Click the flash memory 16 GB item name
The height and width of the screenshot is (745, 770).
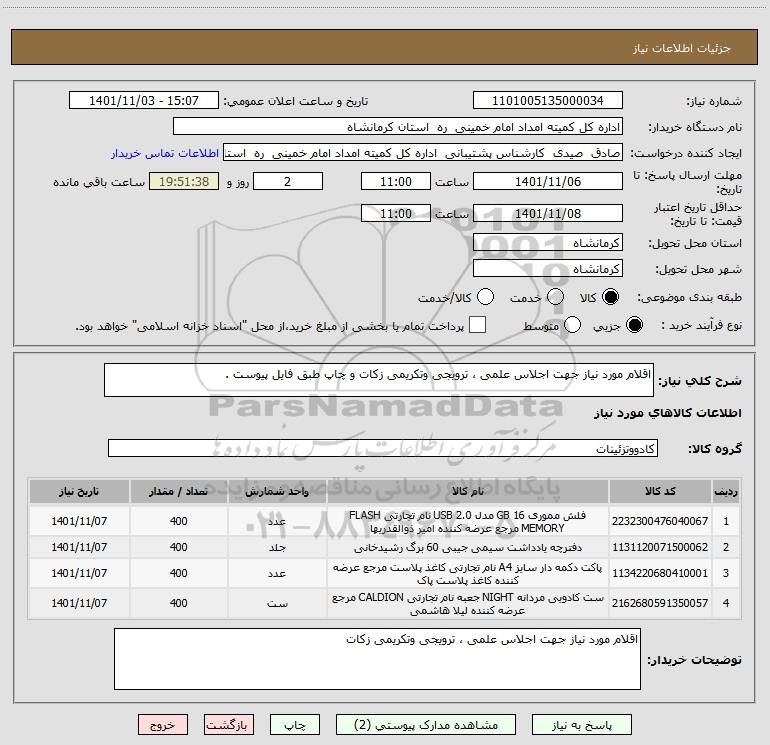coord(468,522)
